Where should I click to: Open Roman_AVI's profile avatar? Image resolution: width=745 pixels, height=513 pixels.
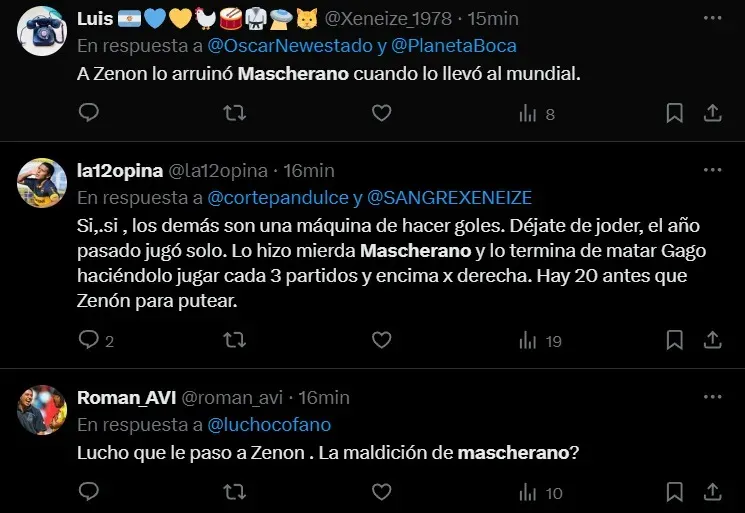tap(42, 409)
